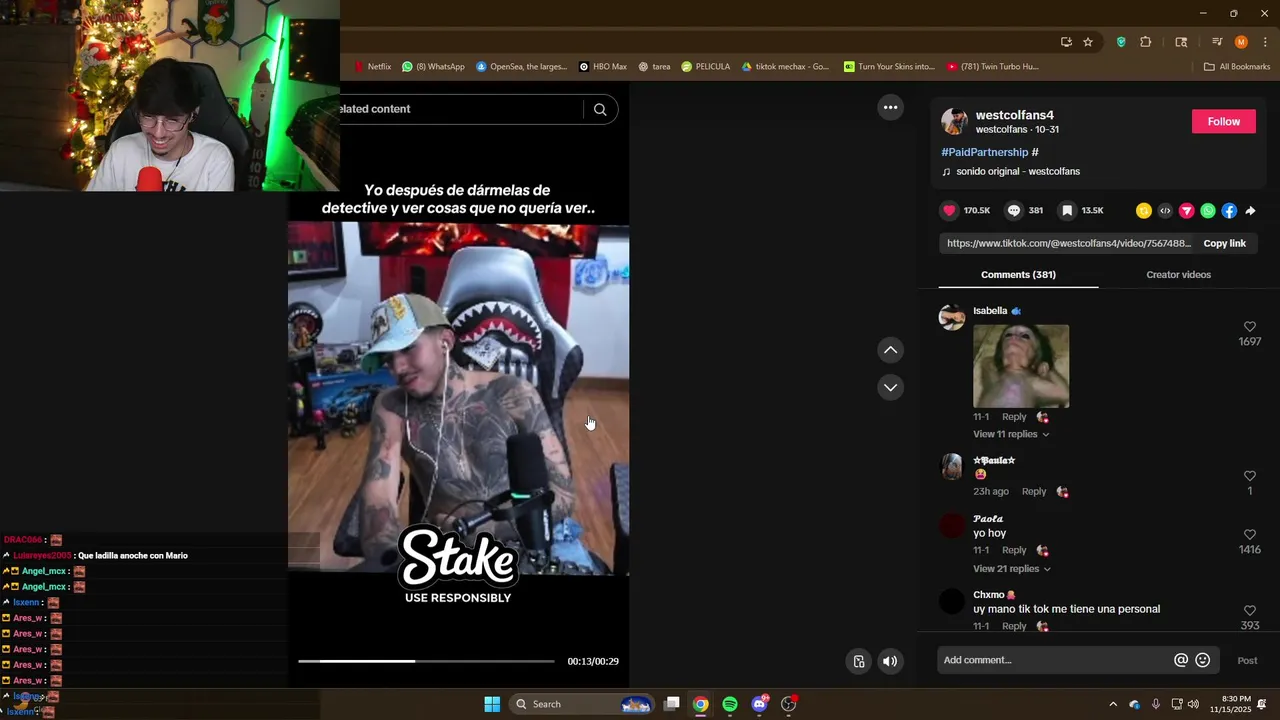Open HBO Max bookmark
Screen dimensions: 1280x720
click(x=603, y=67)
